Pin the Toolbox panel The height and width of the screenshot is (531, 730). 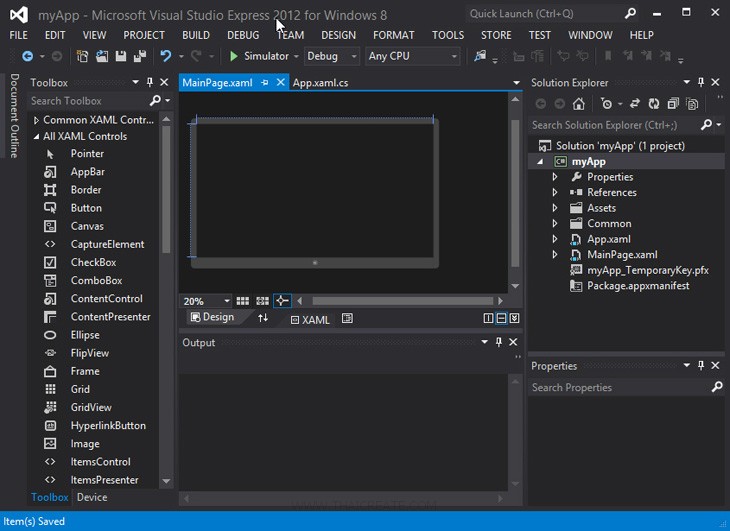click(x=149, y=82)
